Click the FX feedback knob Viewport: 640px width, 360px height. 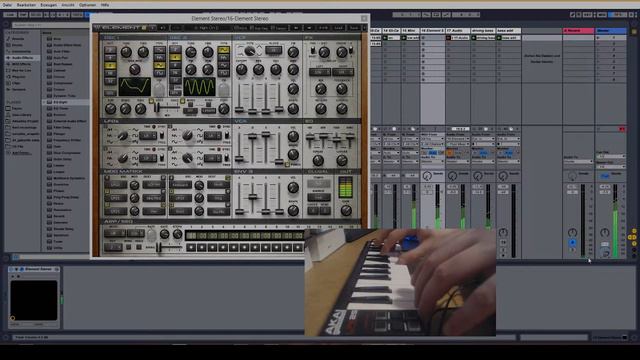(342, 88)
